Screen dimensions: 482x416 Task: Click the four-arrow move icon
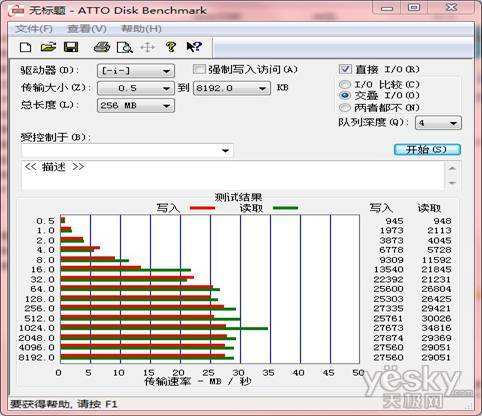(147, 47)
